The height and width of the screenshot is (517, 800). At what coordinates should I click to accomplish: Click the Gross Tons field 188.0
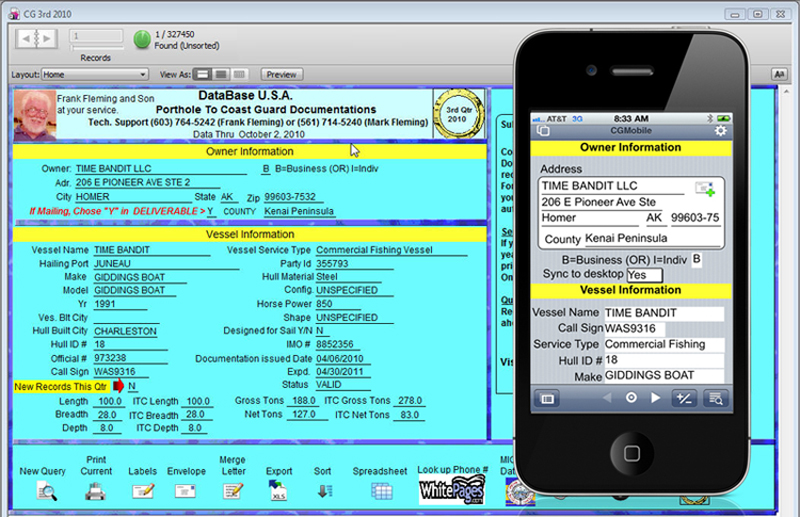(306, 401)
